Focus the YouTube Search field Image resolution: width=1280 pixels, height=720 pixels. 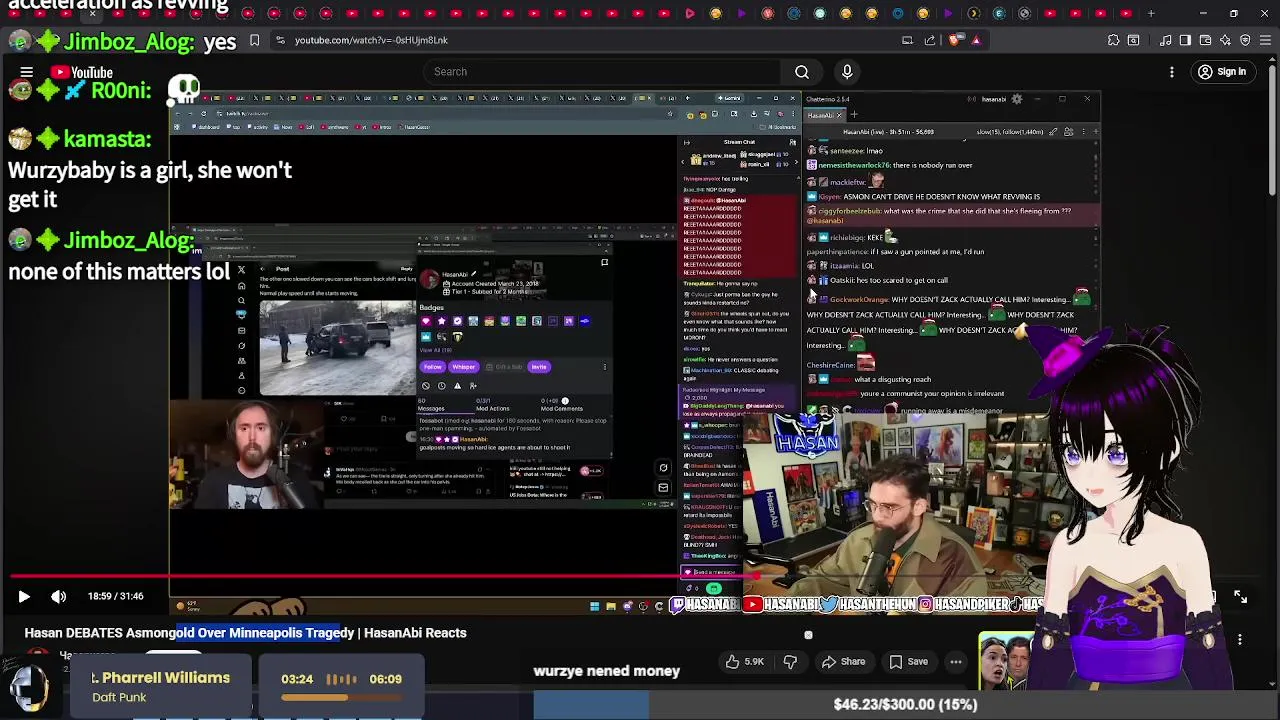603,72
